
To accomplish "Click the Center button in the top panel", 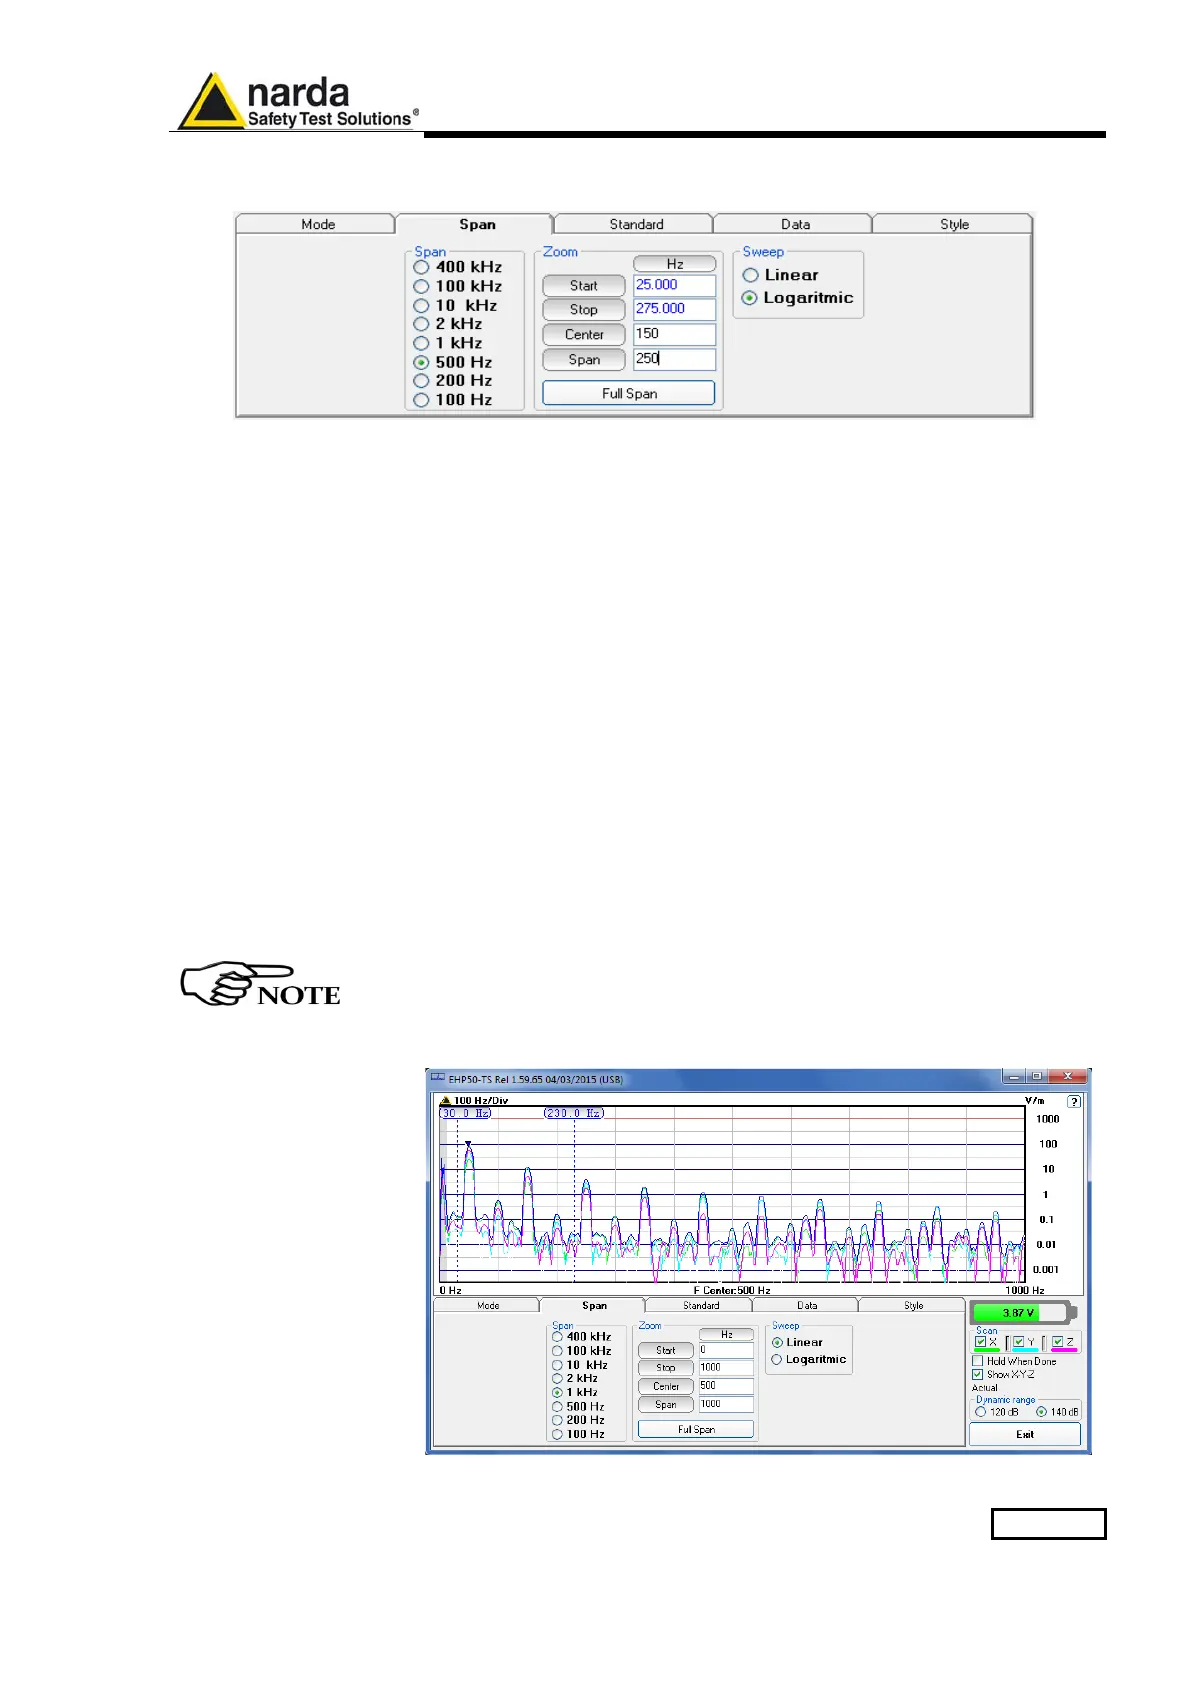I will [584, 335].
